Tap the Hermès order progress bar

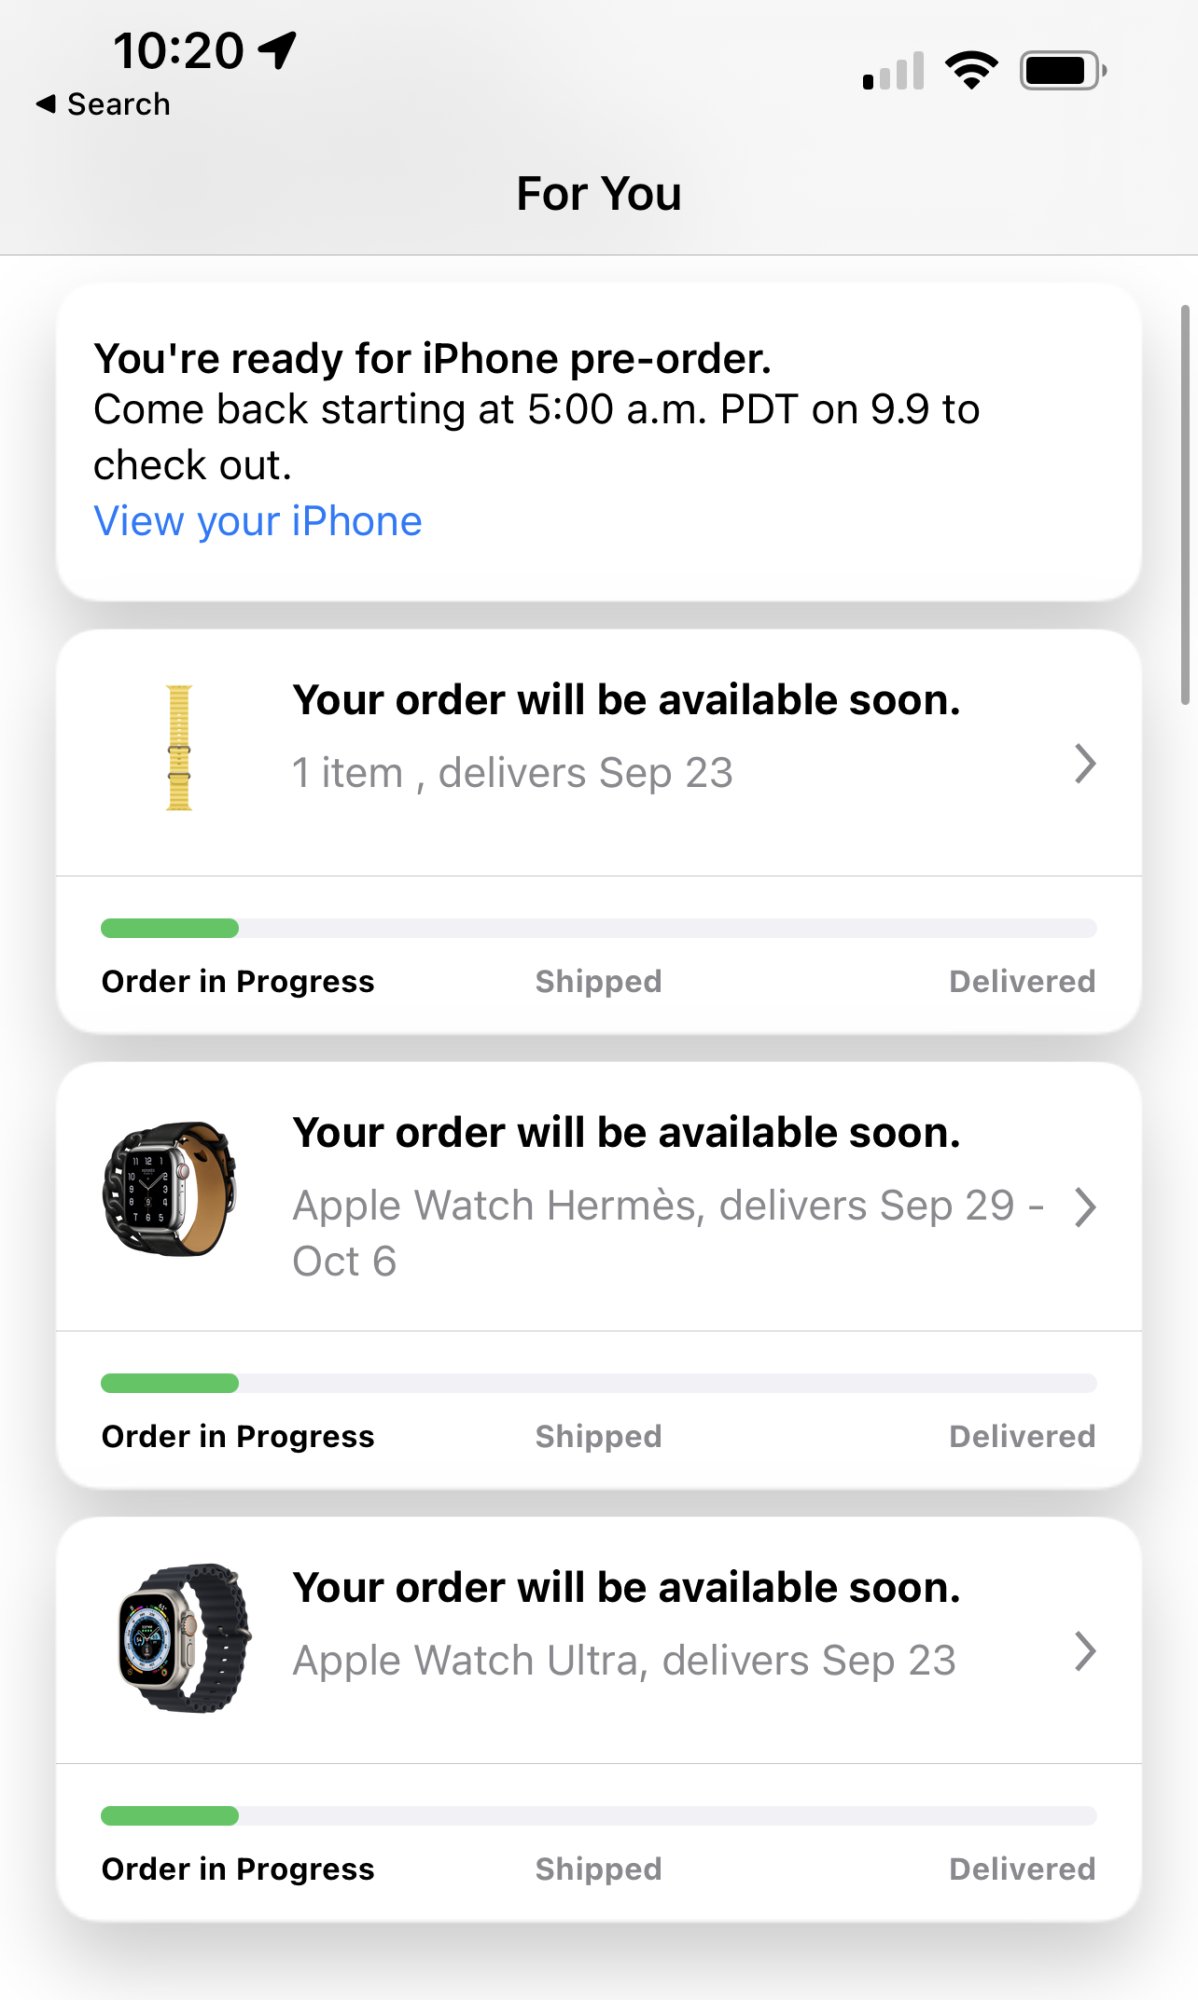coord(598,1384)
